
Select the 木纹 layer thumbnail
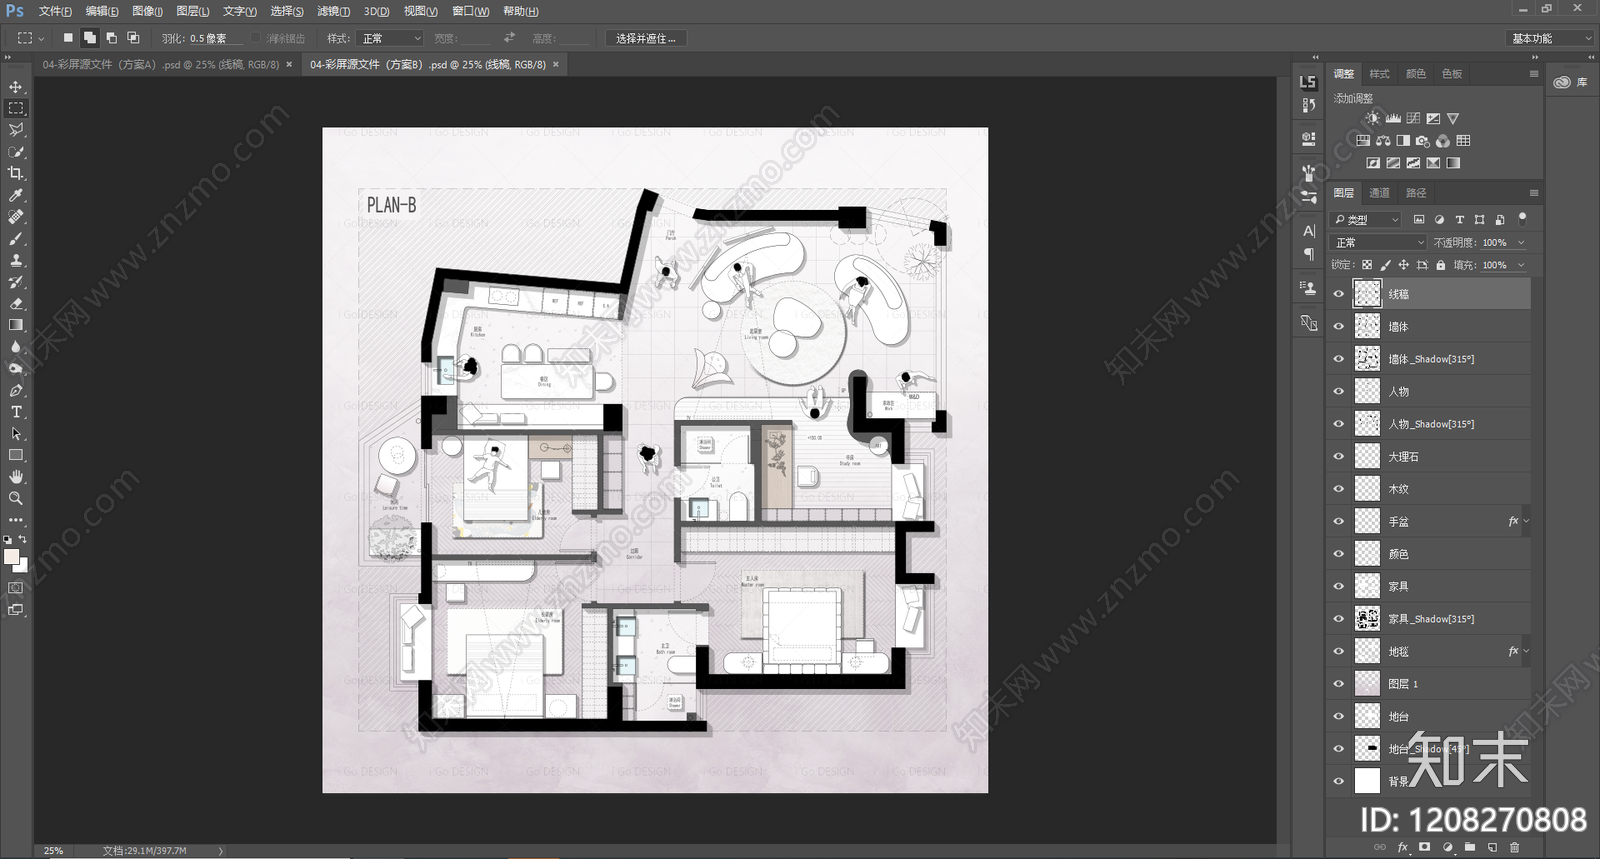[x=1367, y=489]
